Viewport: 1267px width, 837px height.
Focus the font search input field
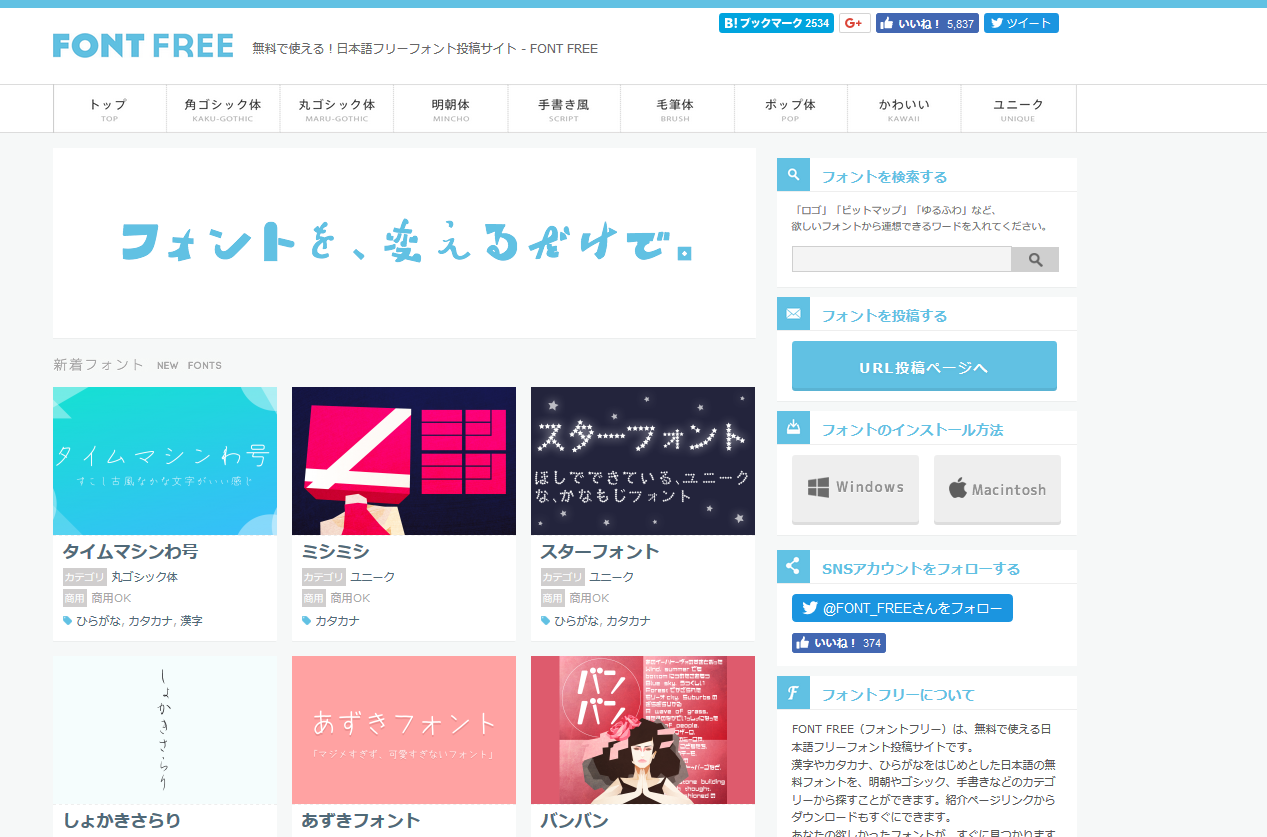[x=901, y=260]
